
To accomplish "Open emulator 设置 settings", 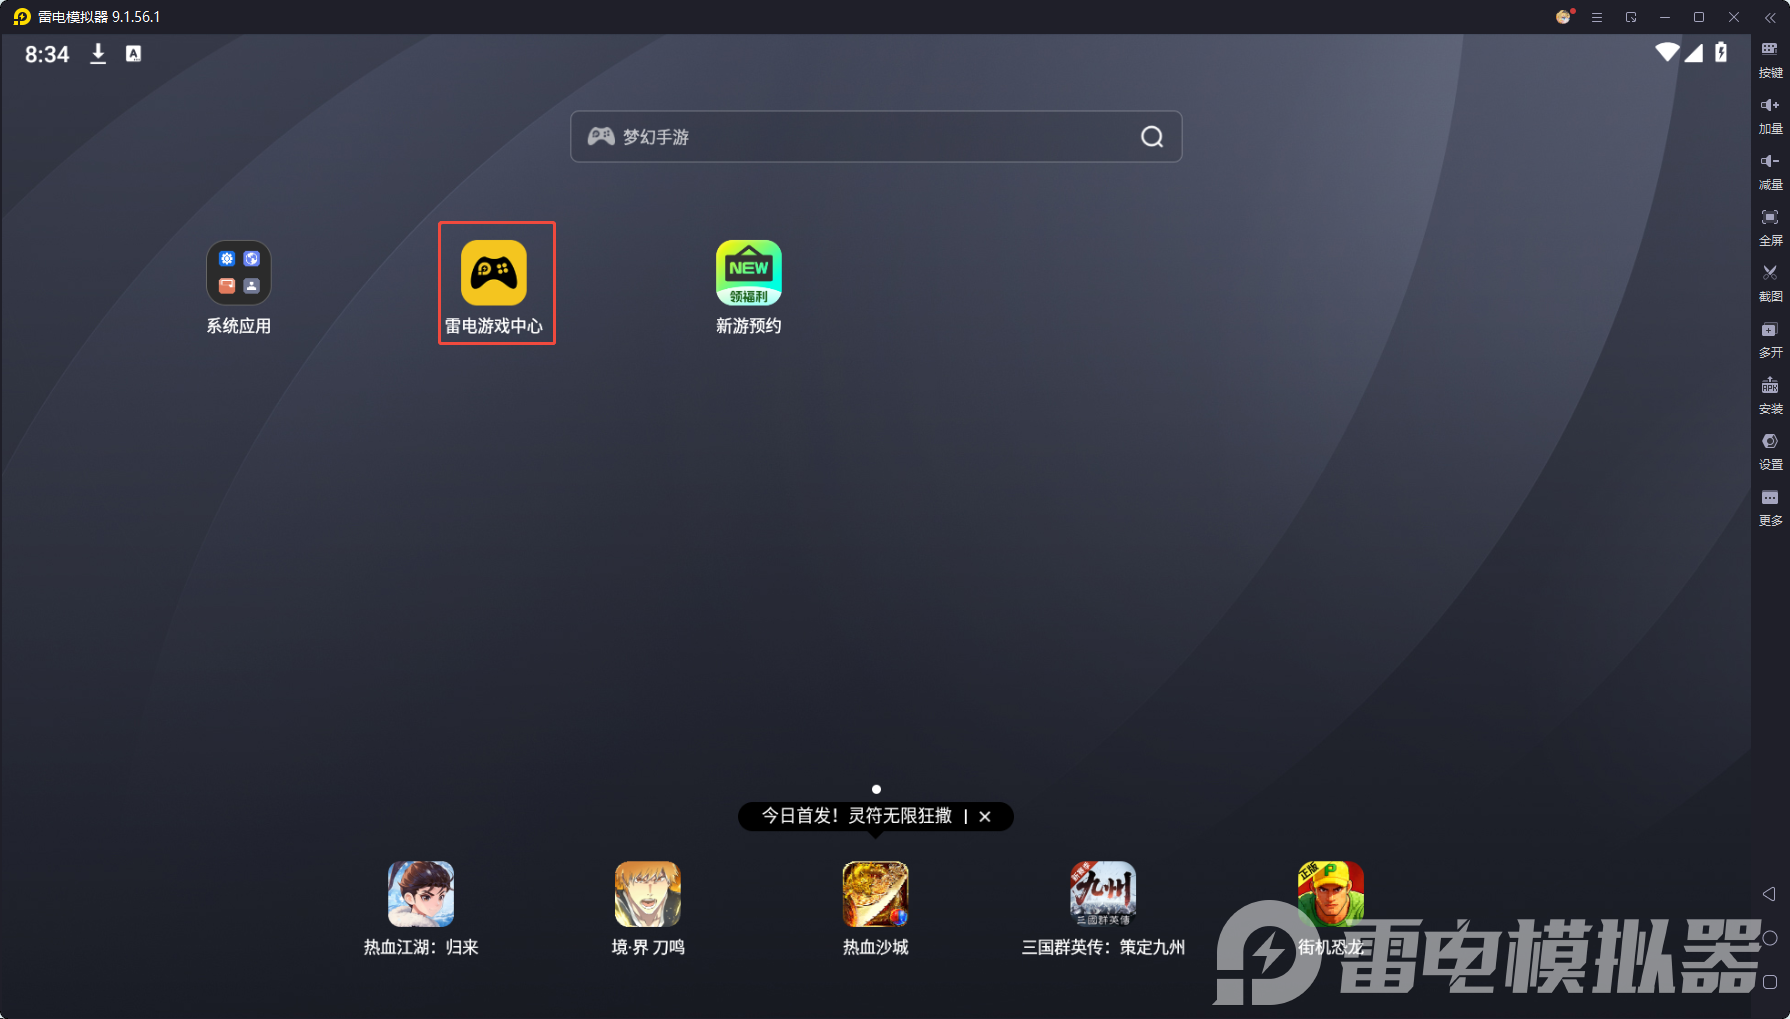I will click(1770, 452).
